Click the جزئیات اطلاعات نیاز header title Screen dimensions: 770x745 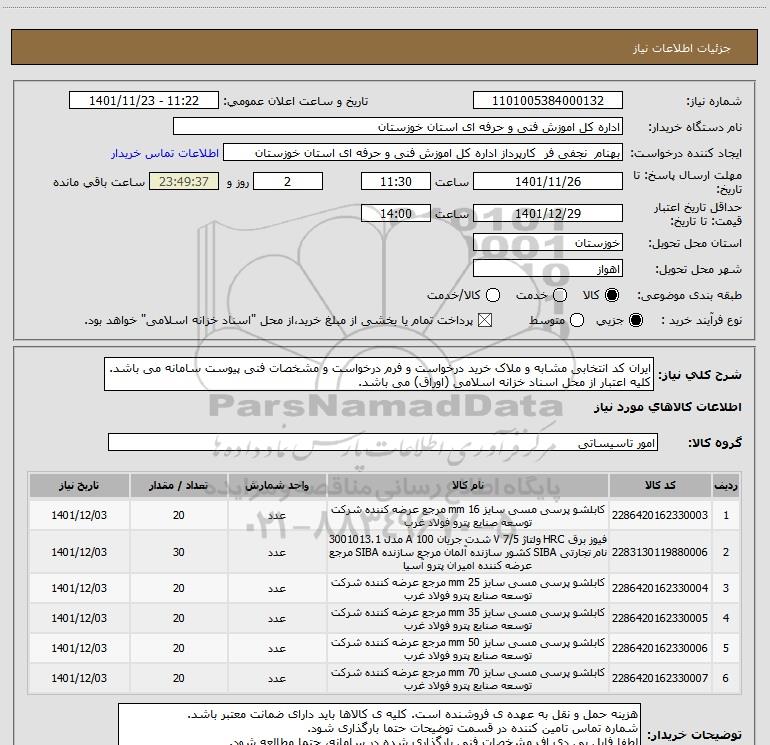click(x=681, y=48)
